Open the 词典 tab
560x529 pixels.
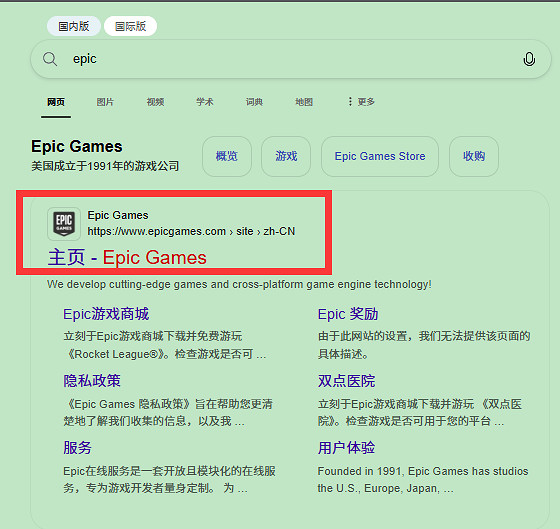254,102
